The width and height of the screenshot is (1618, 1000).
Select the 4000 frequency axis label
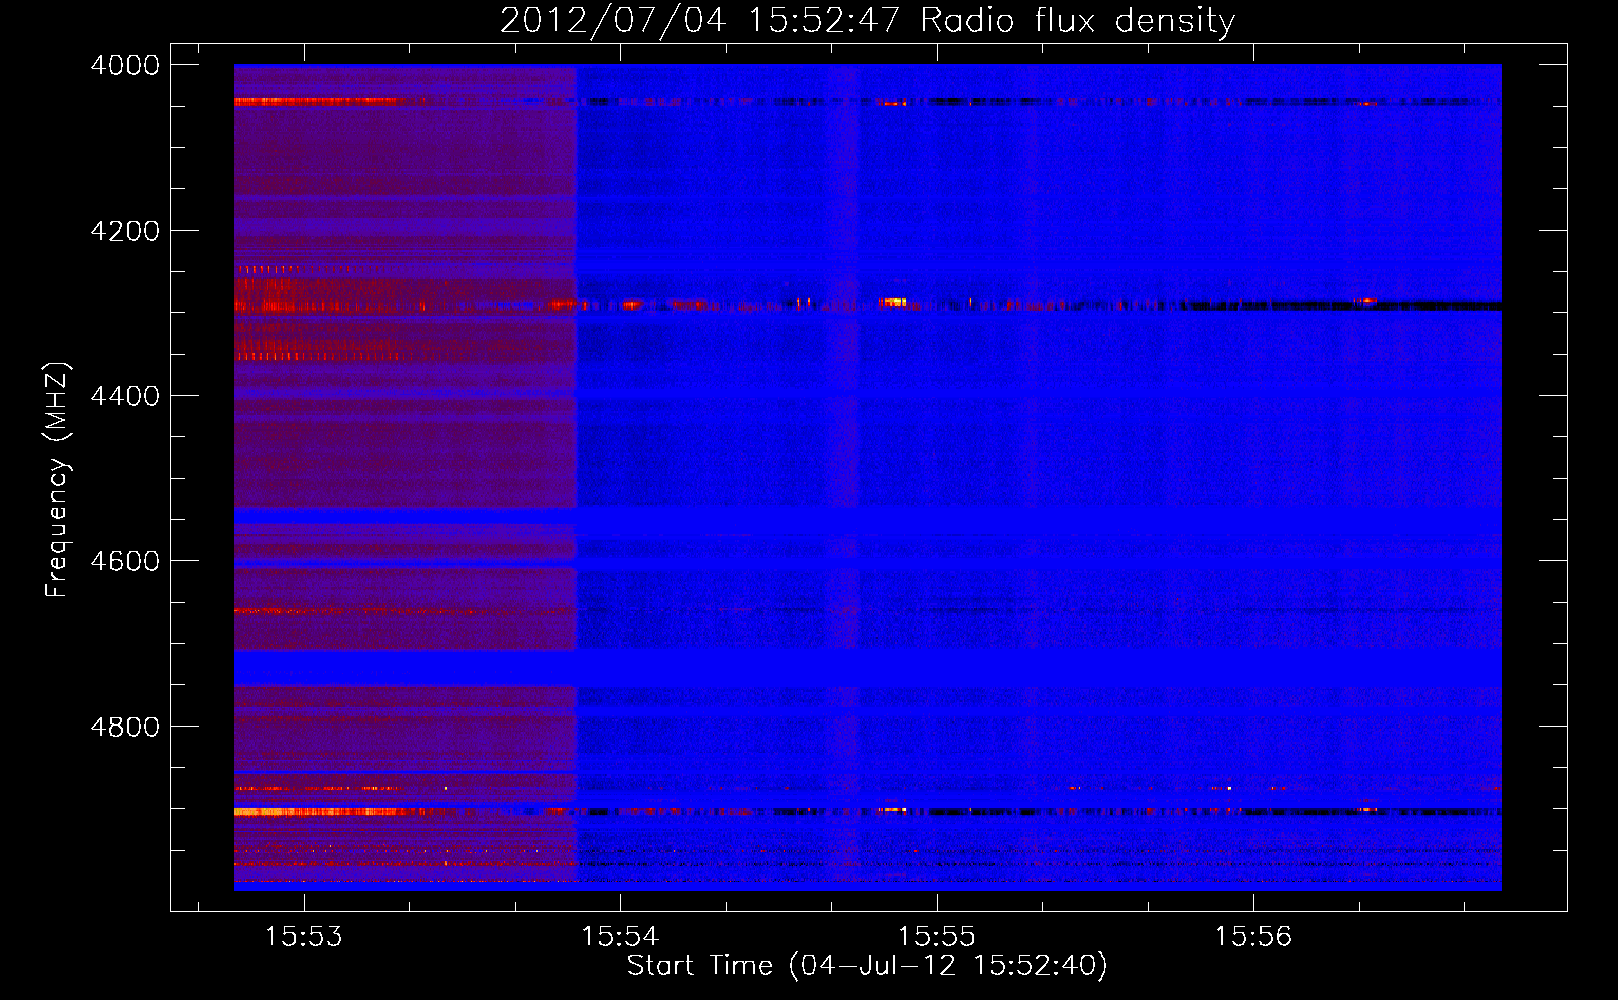(x=125, y=65)
